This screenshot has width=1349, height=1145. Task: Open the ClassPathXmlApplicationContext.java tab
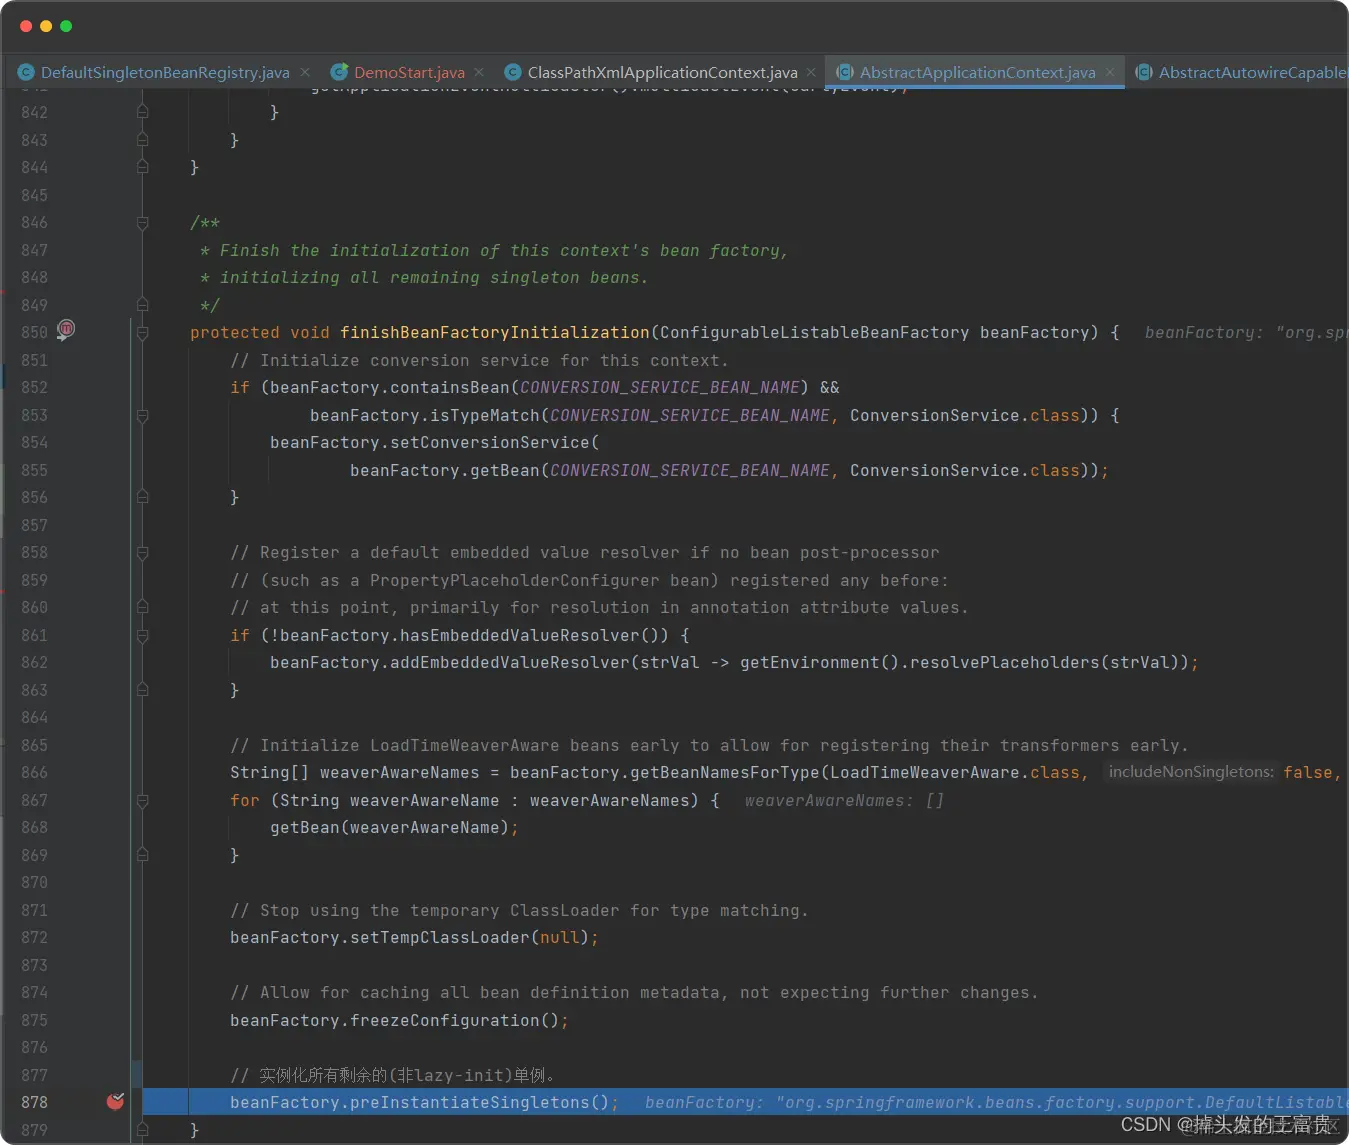[662, 72]
